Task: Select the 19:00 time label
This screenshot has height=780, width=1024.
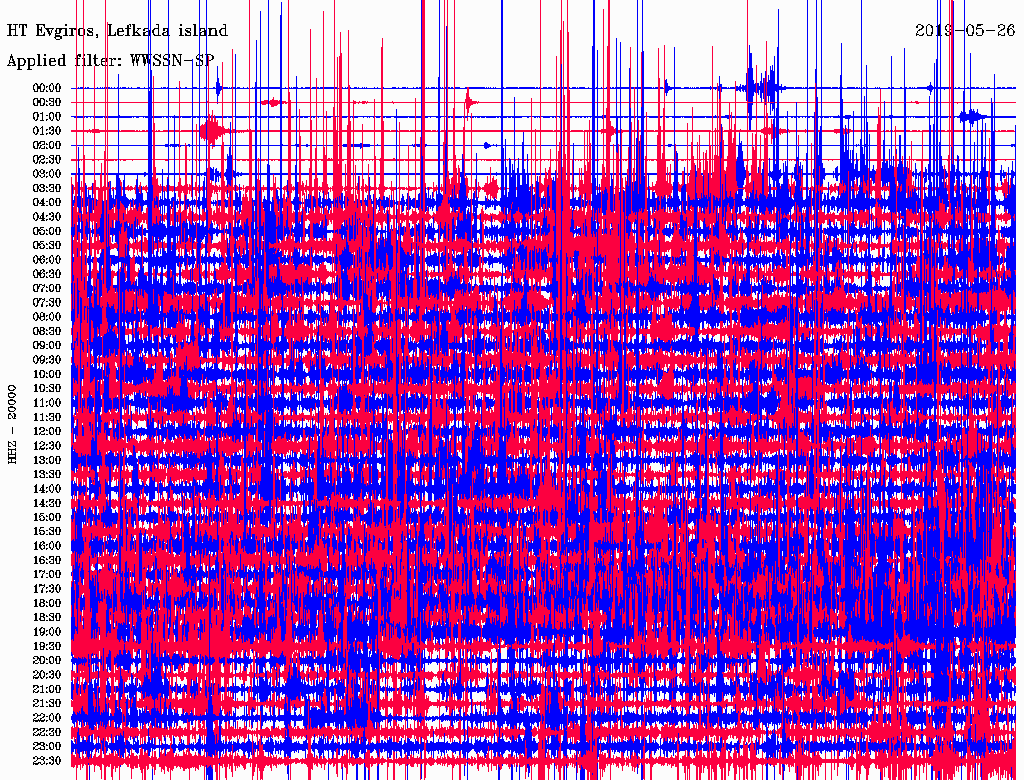Action: pos(47,632)
